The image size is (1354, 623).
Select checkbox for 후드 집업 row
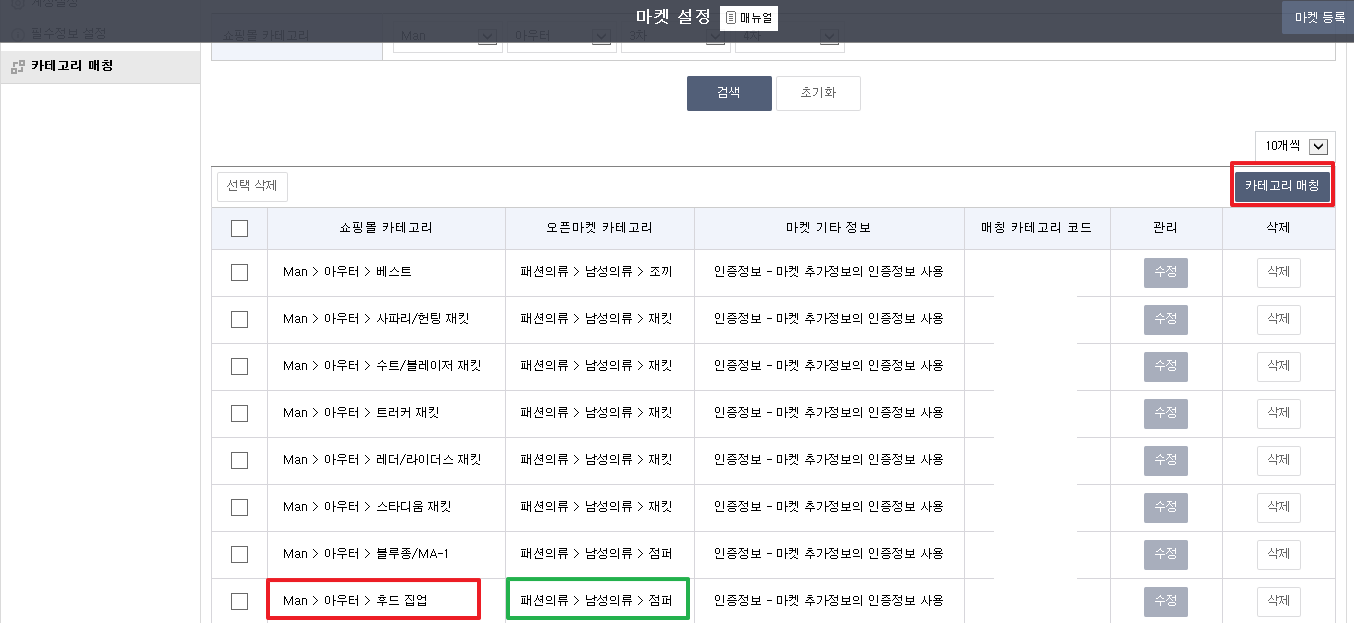239,601
